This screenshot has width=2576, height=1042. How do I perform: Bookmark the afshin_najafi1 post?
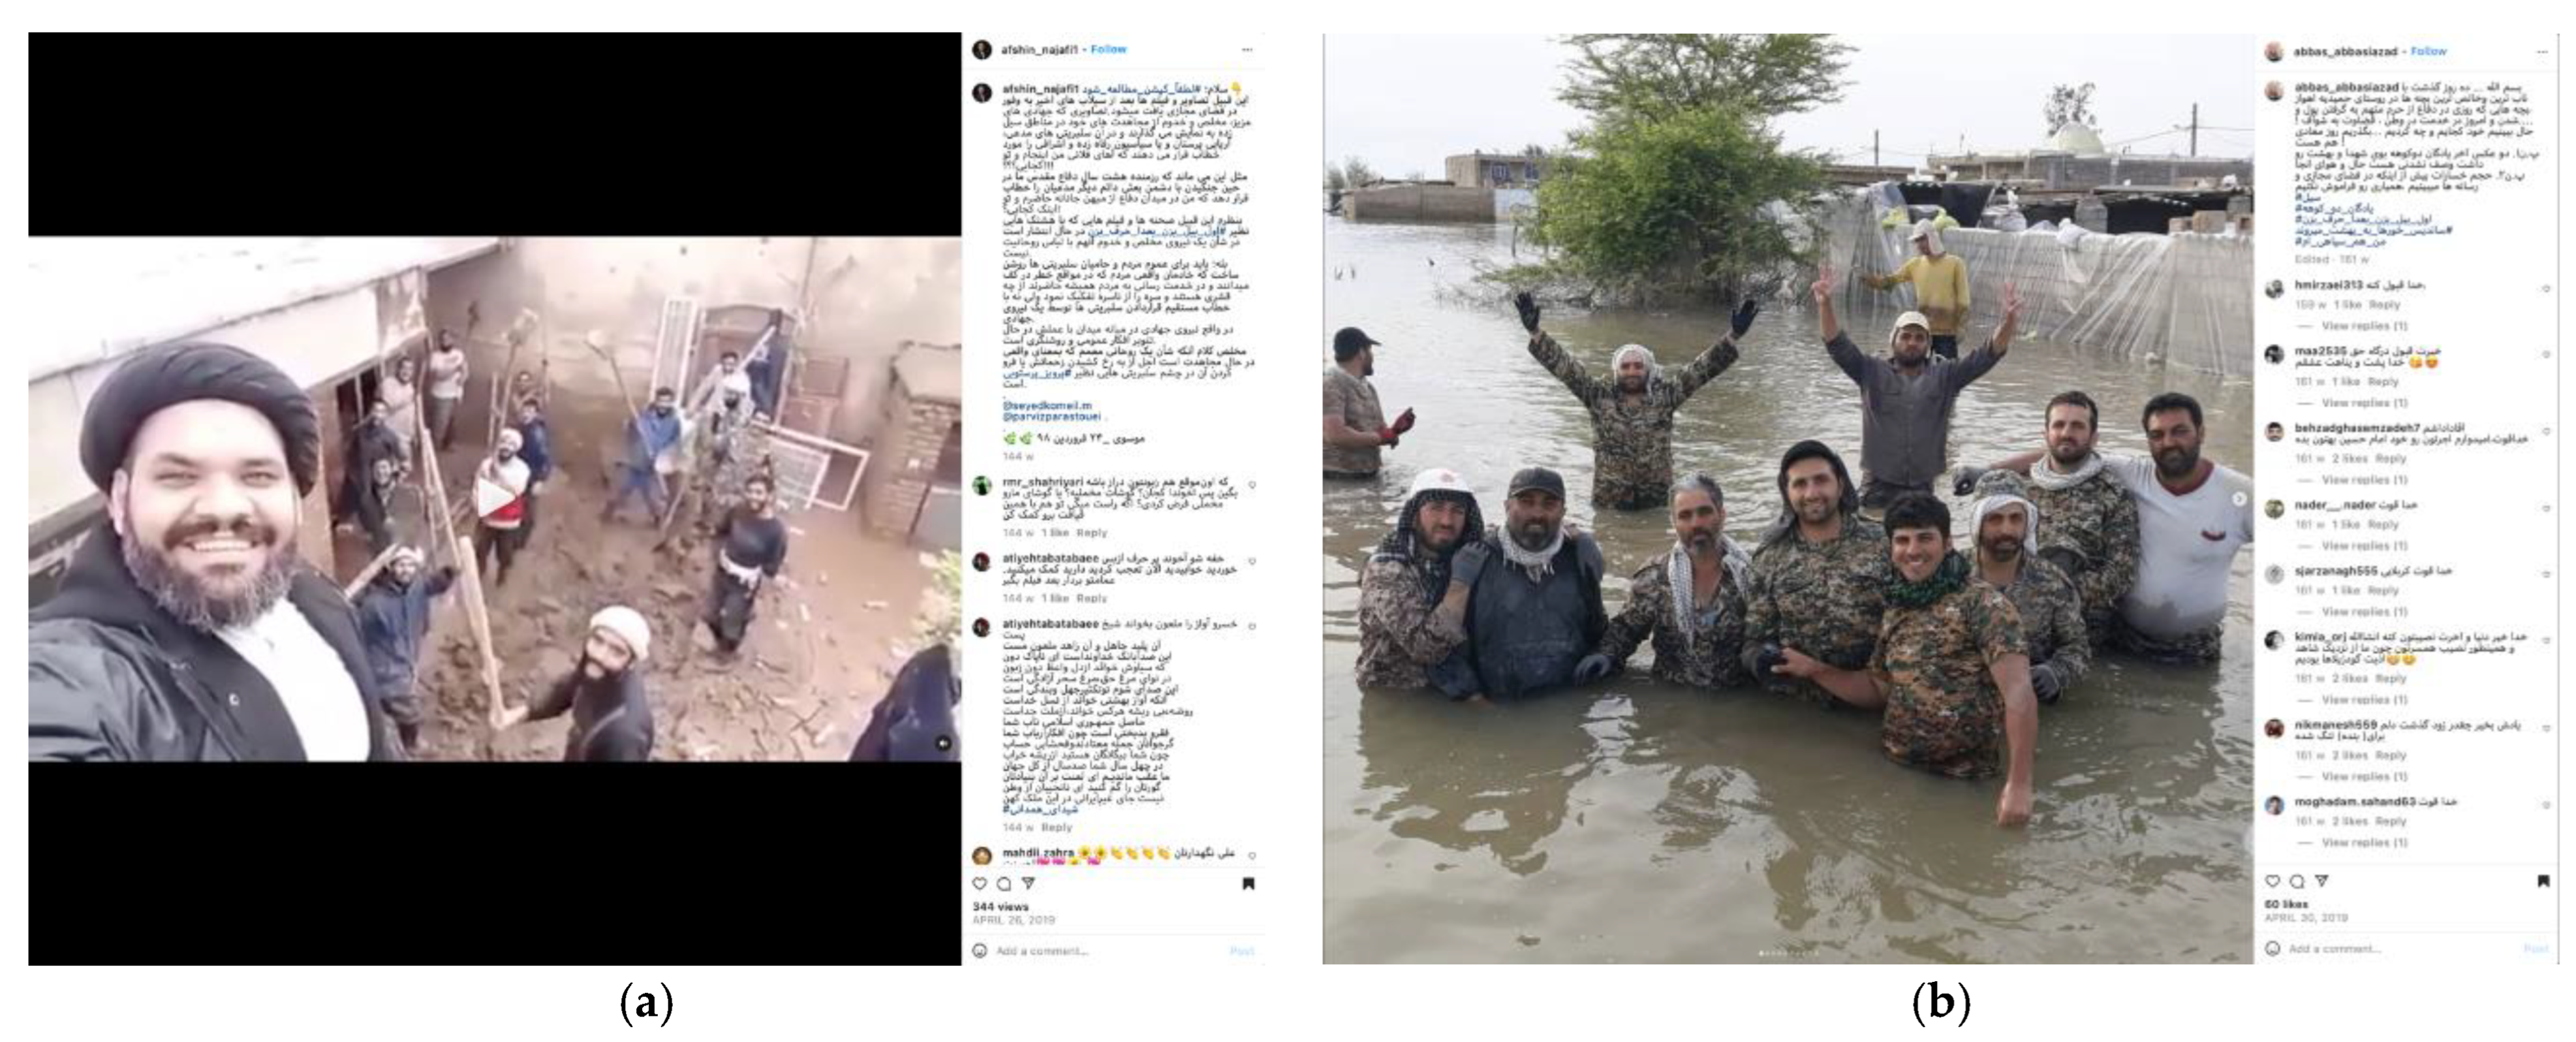tap(1248, 884)
